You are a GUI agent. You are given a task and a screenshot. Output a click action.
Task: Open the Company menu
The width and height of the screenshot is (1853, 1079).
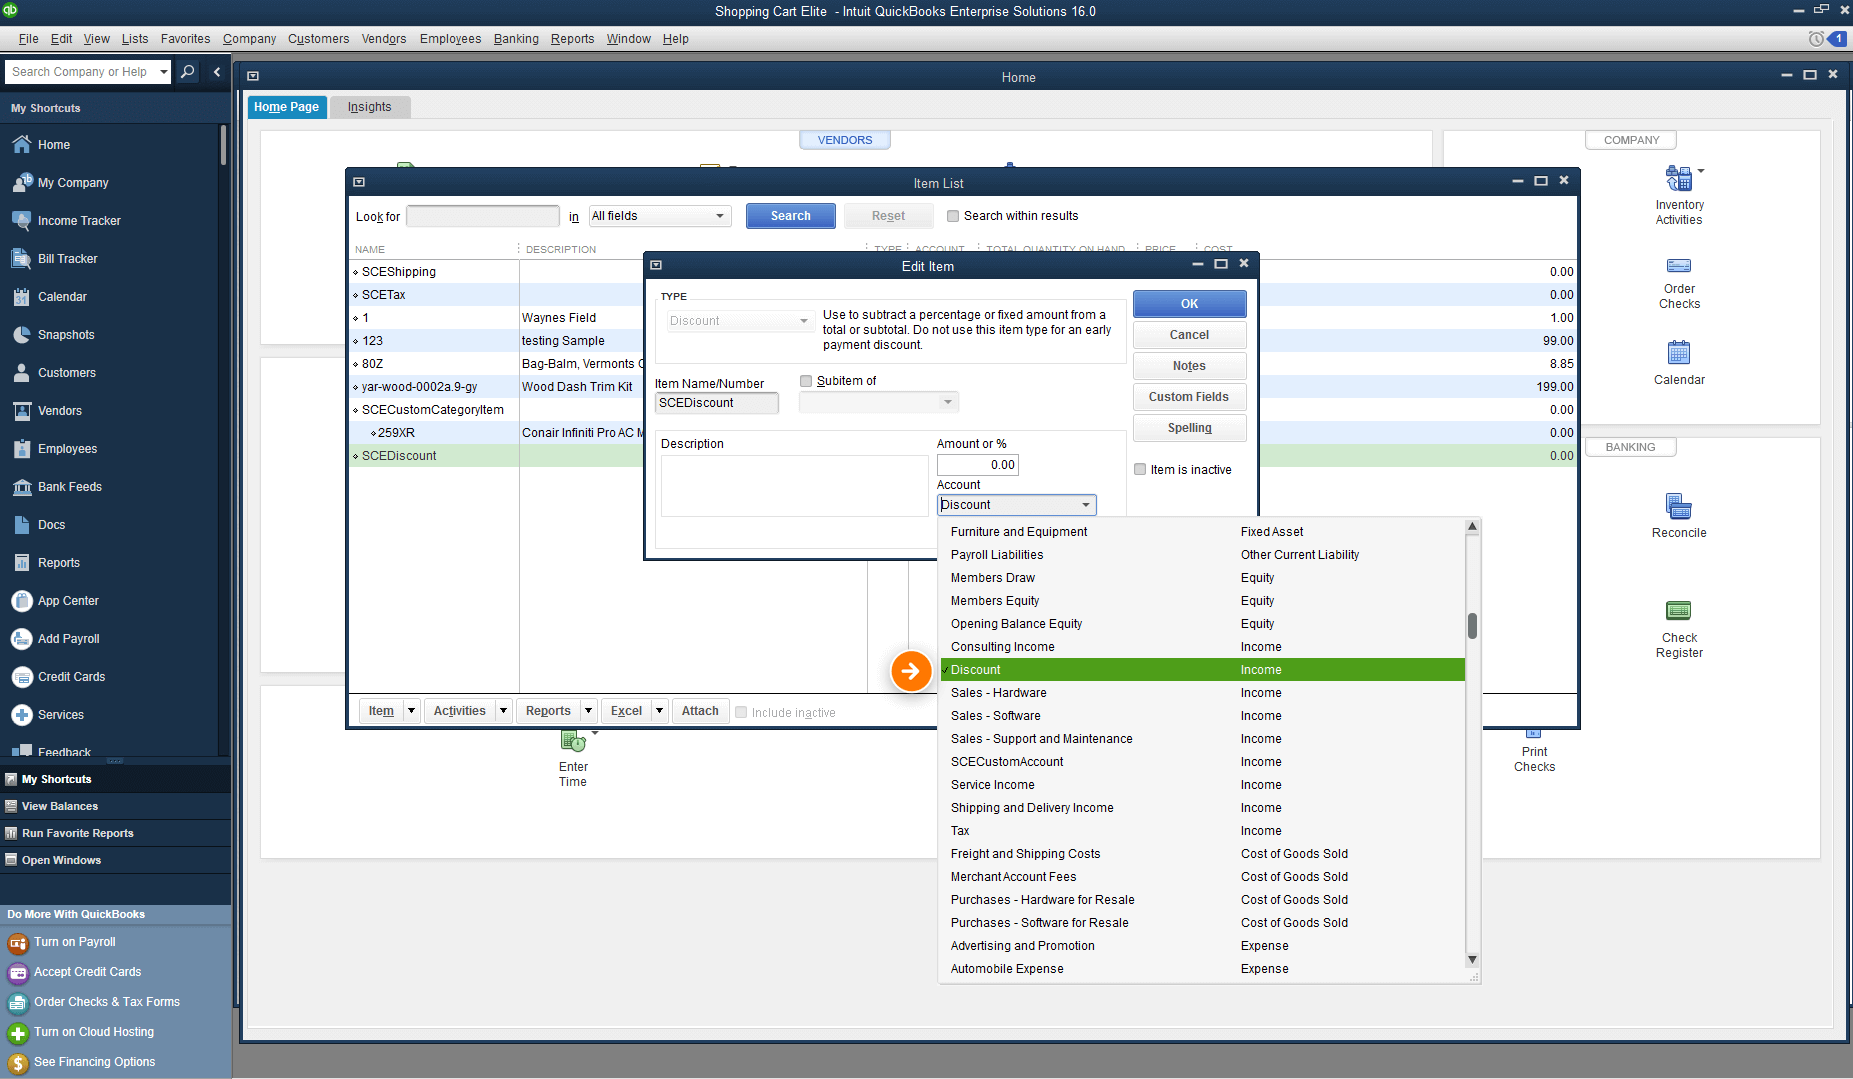[x=249, y=39]
